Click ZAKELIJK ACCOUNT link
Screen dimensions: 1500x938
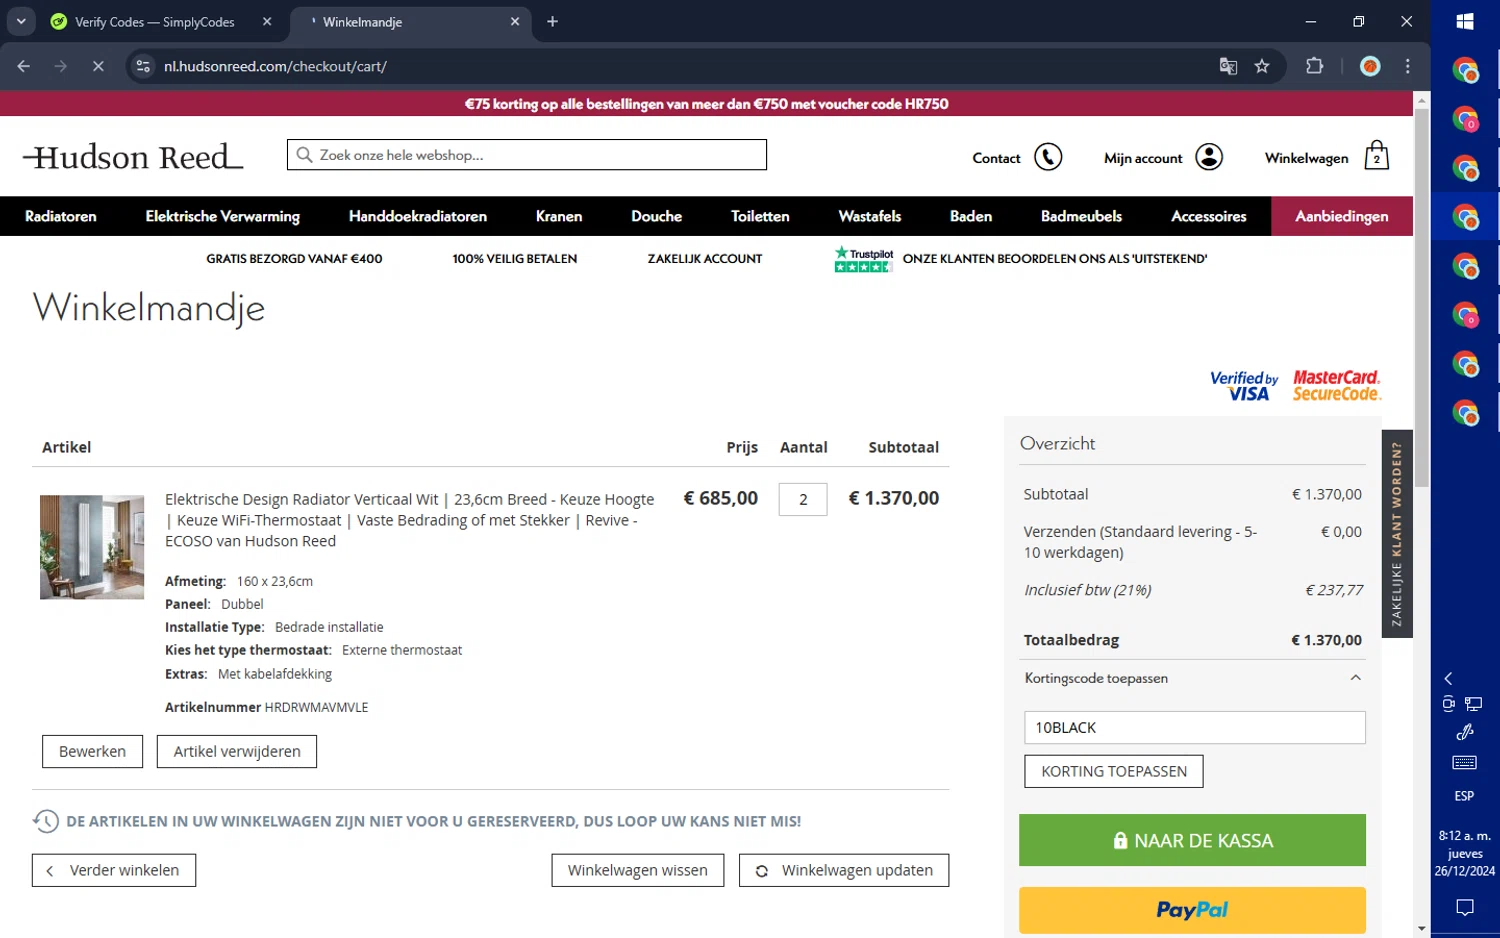705,259
